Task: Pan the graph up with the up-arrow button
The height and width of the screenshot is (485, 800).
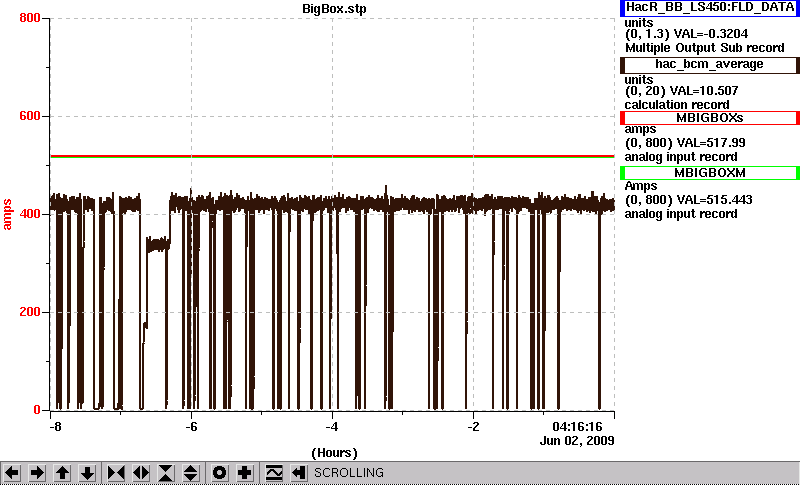Action: 62,473
